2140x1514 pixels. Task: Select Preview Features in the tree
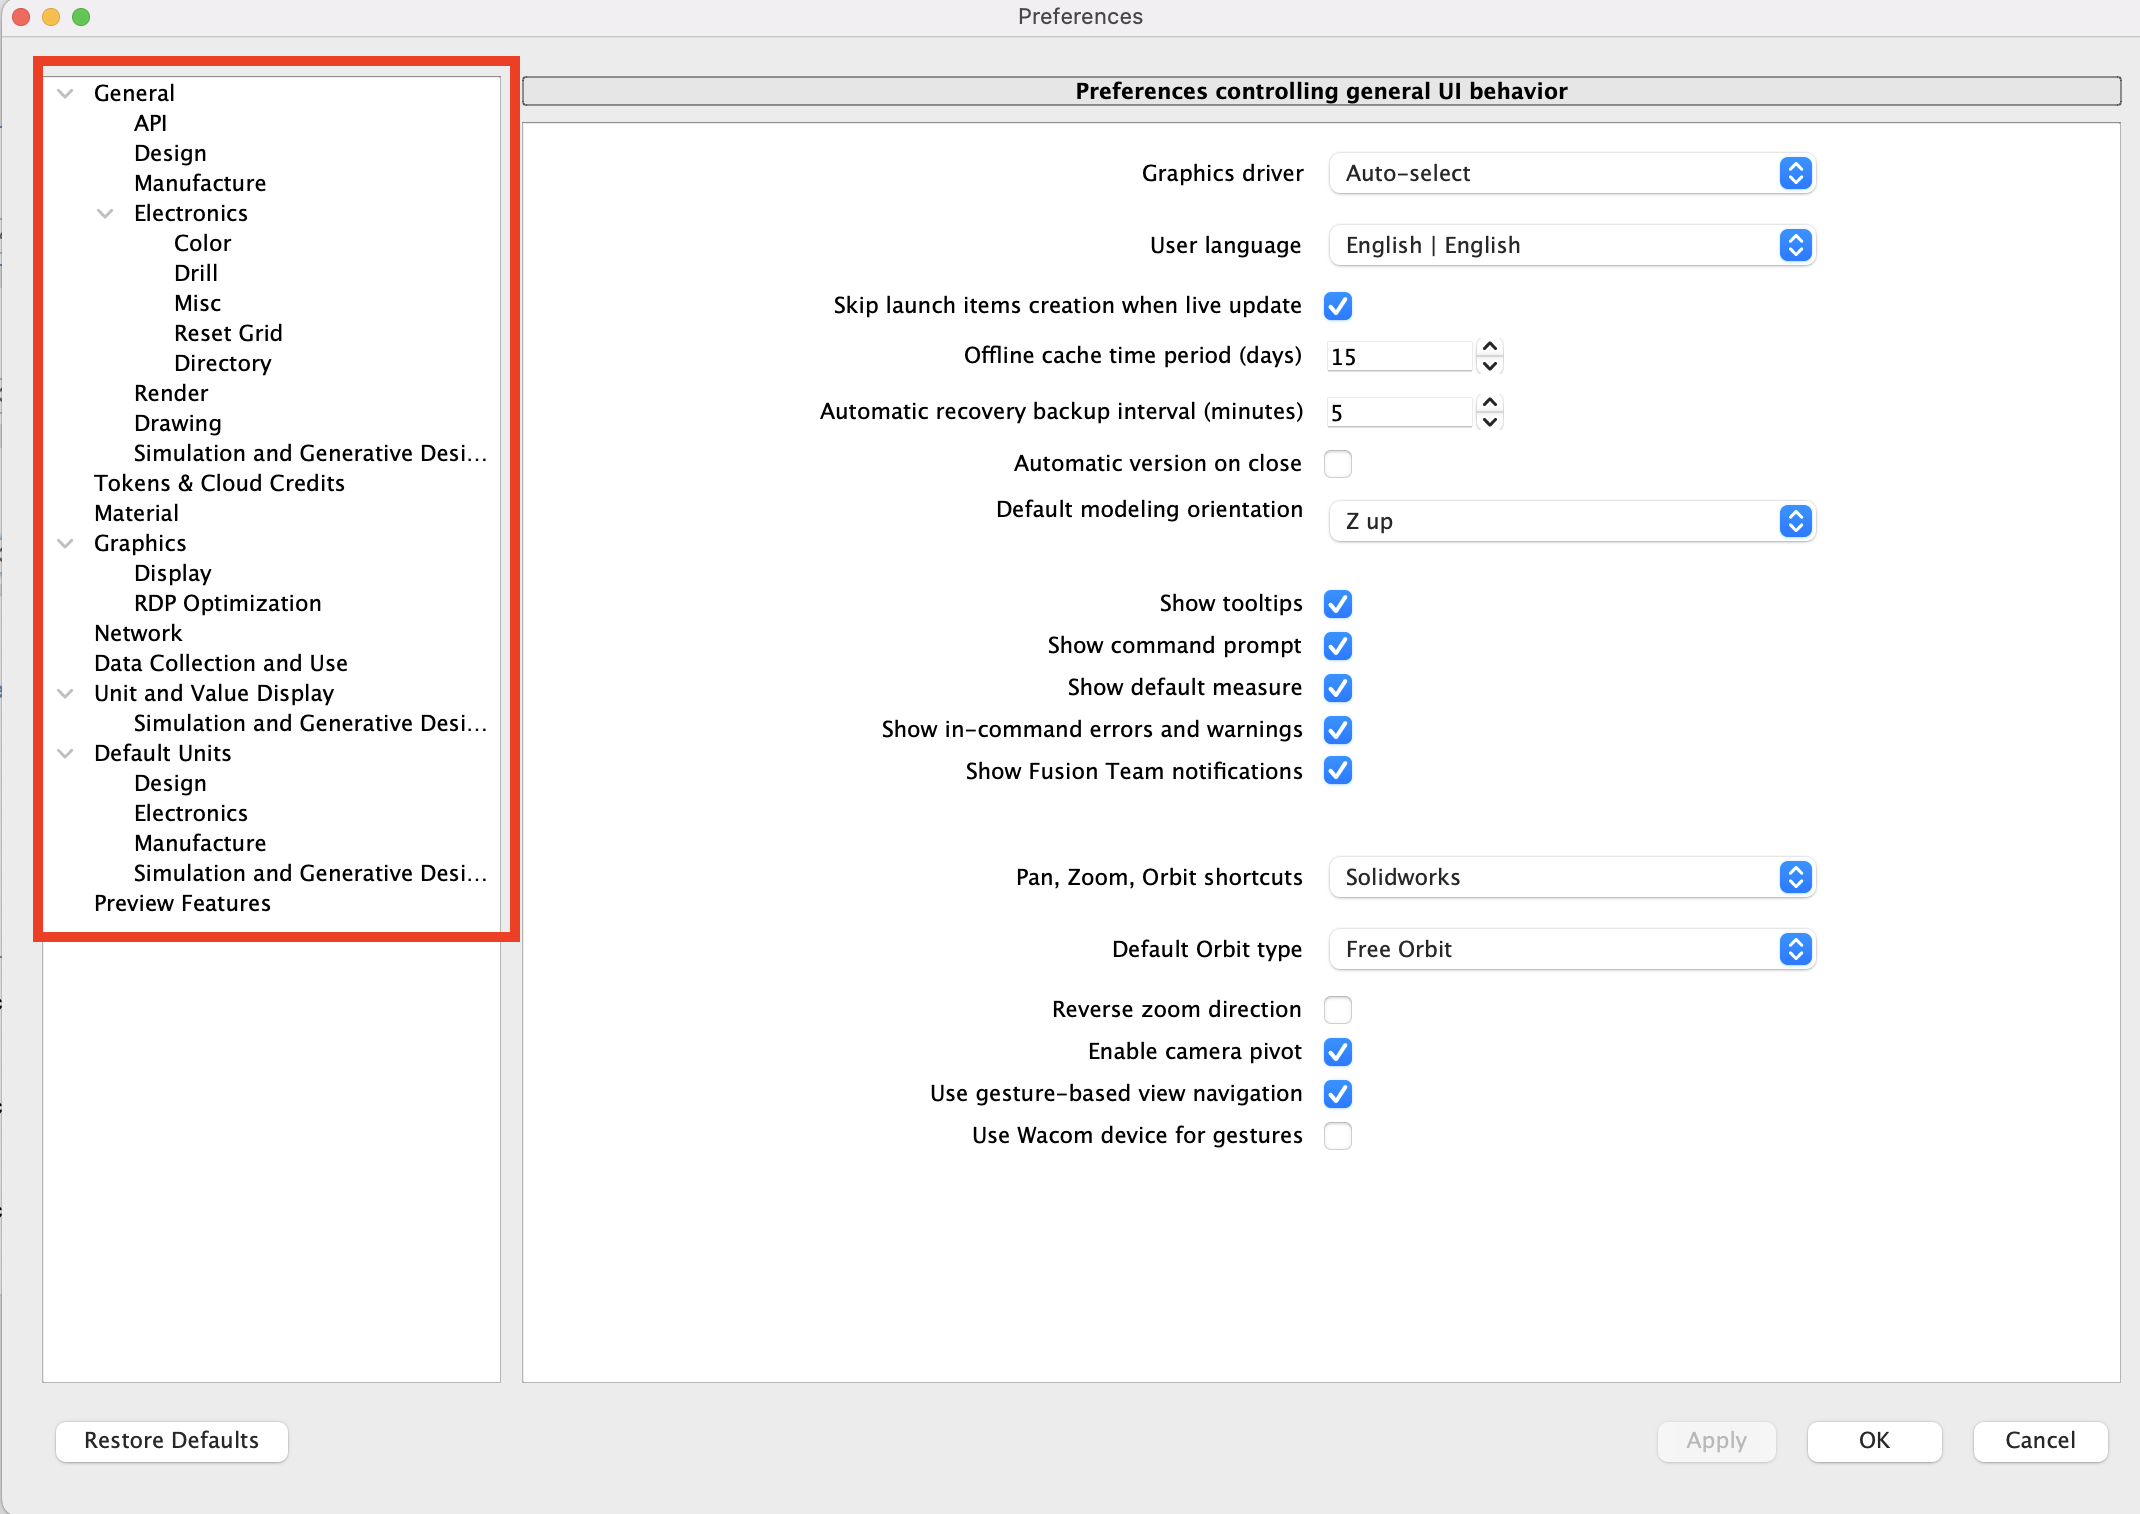182,903
